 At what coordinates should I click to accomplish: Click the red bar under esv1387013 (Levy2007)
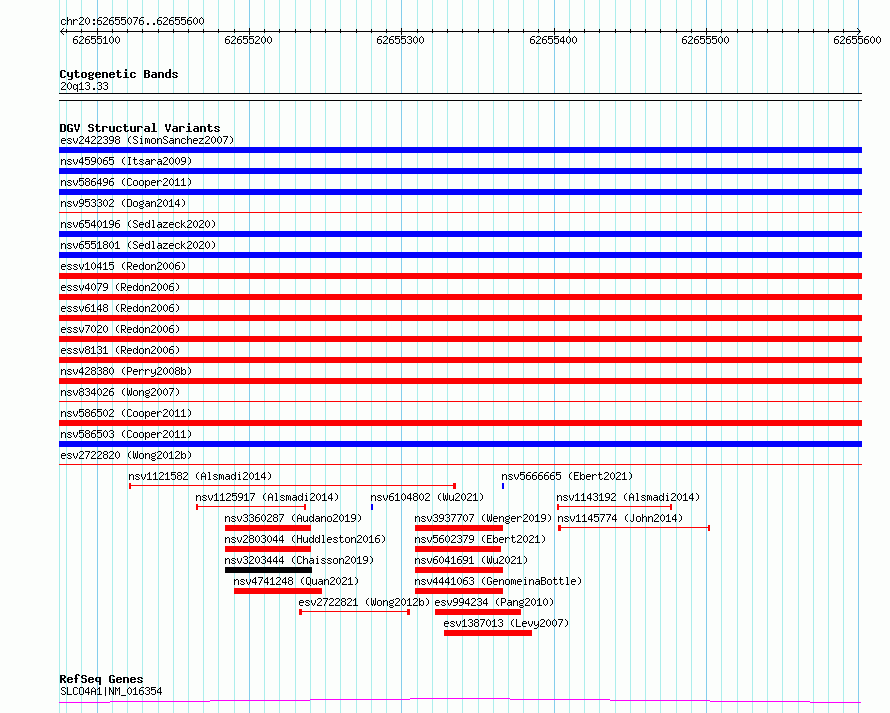(488, 633)
